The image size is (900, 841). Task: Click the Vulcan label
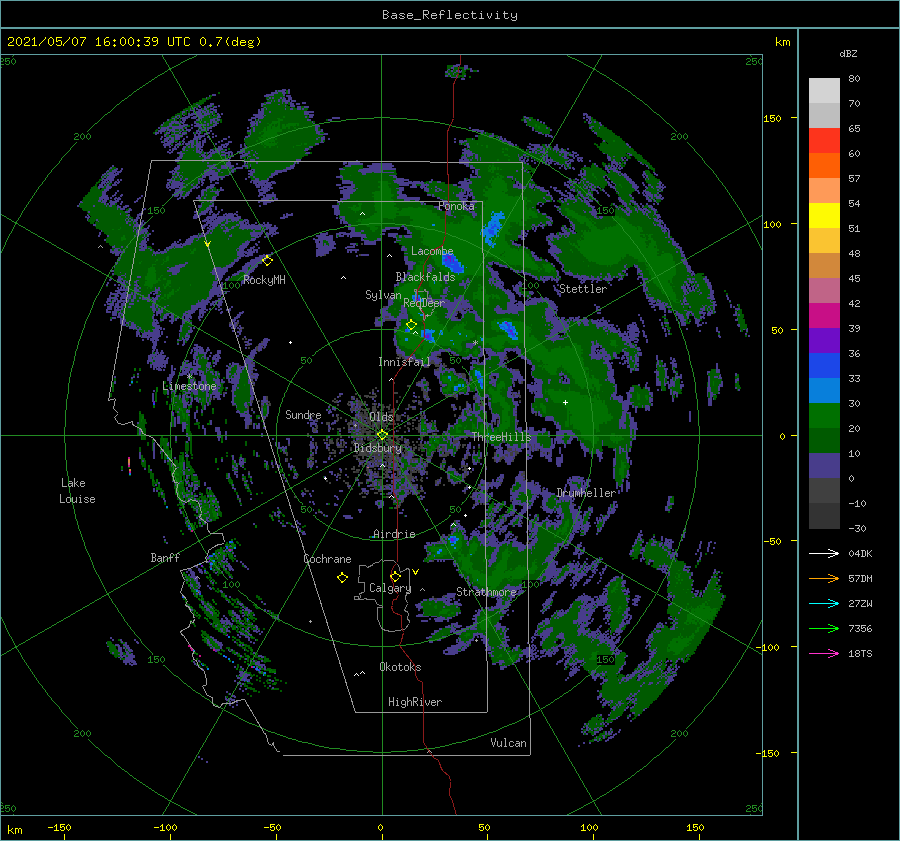(x=508, y=743)
